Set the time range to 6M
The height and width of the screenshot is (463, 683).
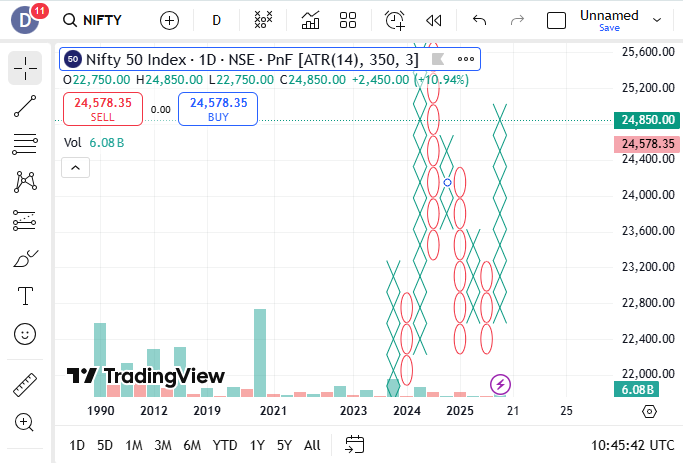coord(192,445)
